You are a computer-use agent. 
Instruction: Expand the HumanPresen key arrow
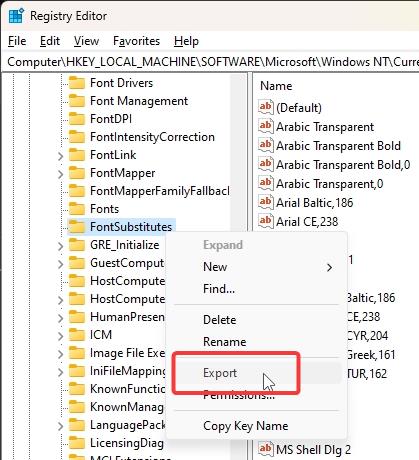[60, 318]
